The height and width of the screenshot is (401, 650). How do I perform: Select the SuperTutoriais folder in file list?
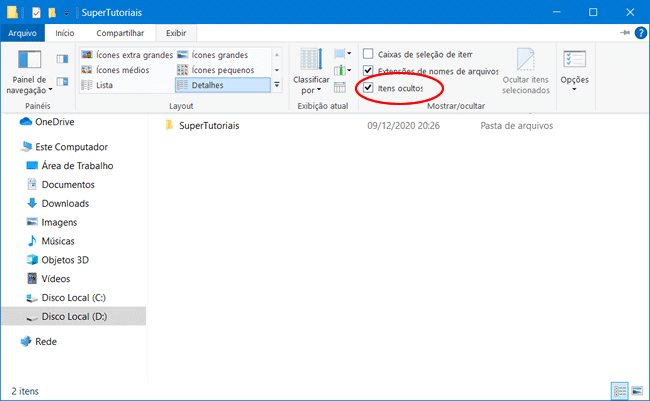(x=208, y=126)
